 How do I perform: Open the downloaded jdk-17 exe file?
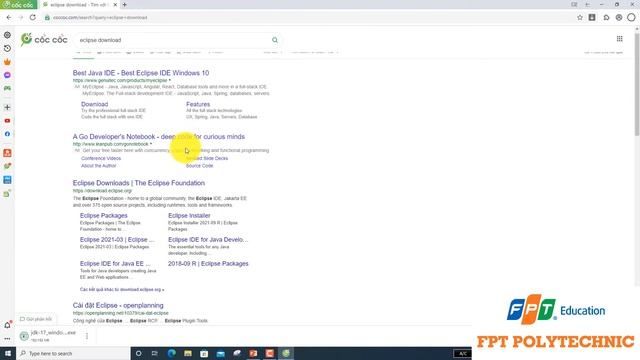pyautogui.click(x=48, y=336)
